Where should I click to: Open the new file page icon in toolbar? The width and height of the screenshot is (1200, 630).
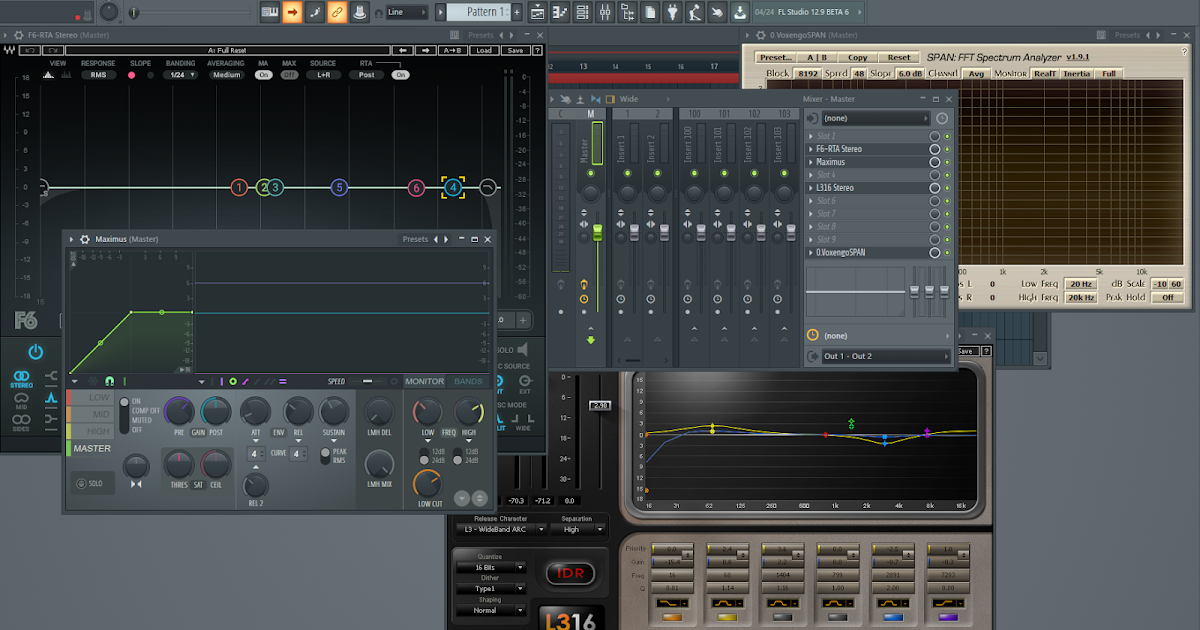pos(650,12)
